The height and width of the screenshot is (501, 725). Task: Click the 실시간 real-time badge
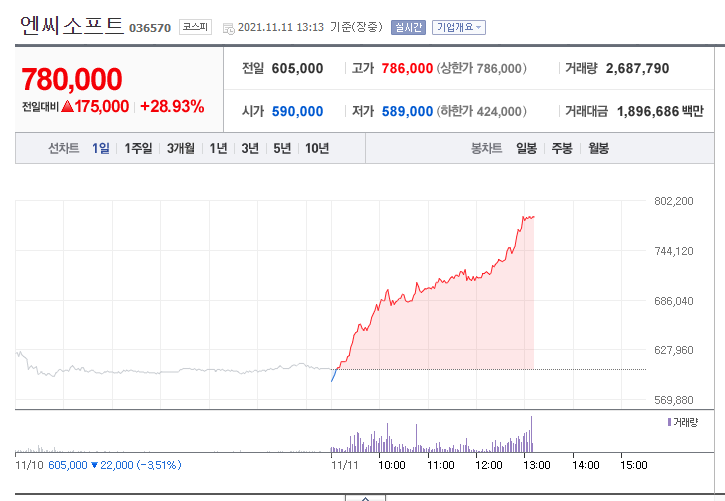(x=407, y=27)
